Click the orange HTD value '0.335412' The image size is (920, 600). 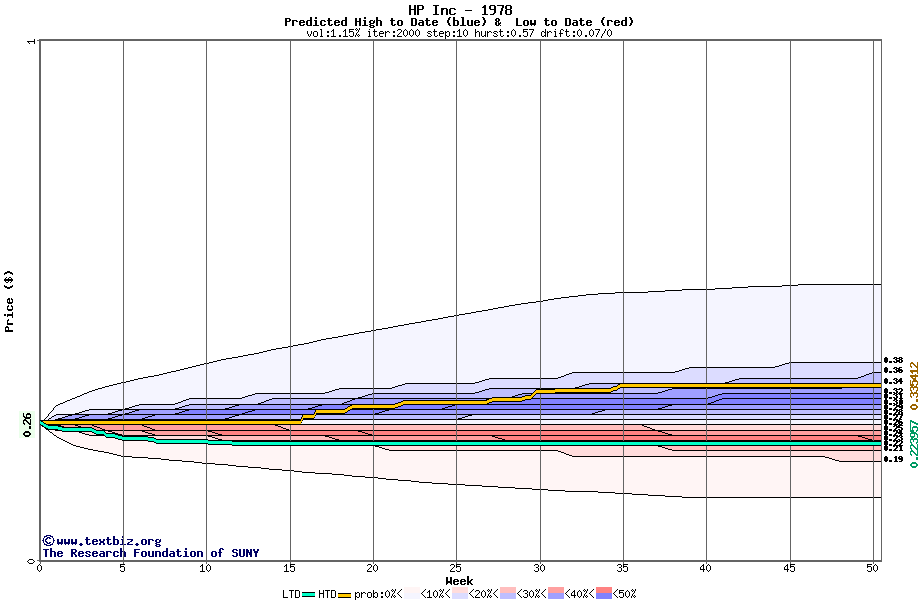pyautogui.click(x=914, y=386)
